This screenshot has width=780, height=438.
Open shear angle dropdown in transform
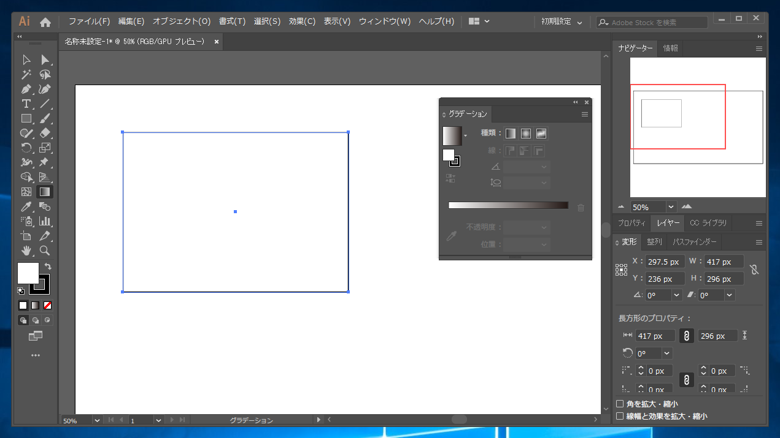click(729, 295)
